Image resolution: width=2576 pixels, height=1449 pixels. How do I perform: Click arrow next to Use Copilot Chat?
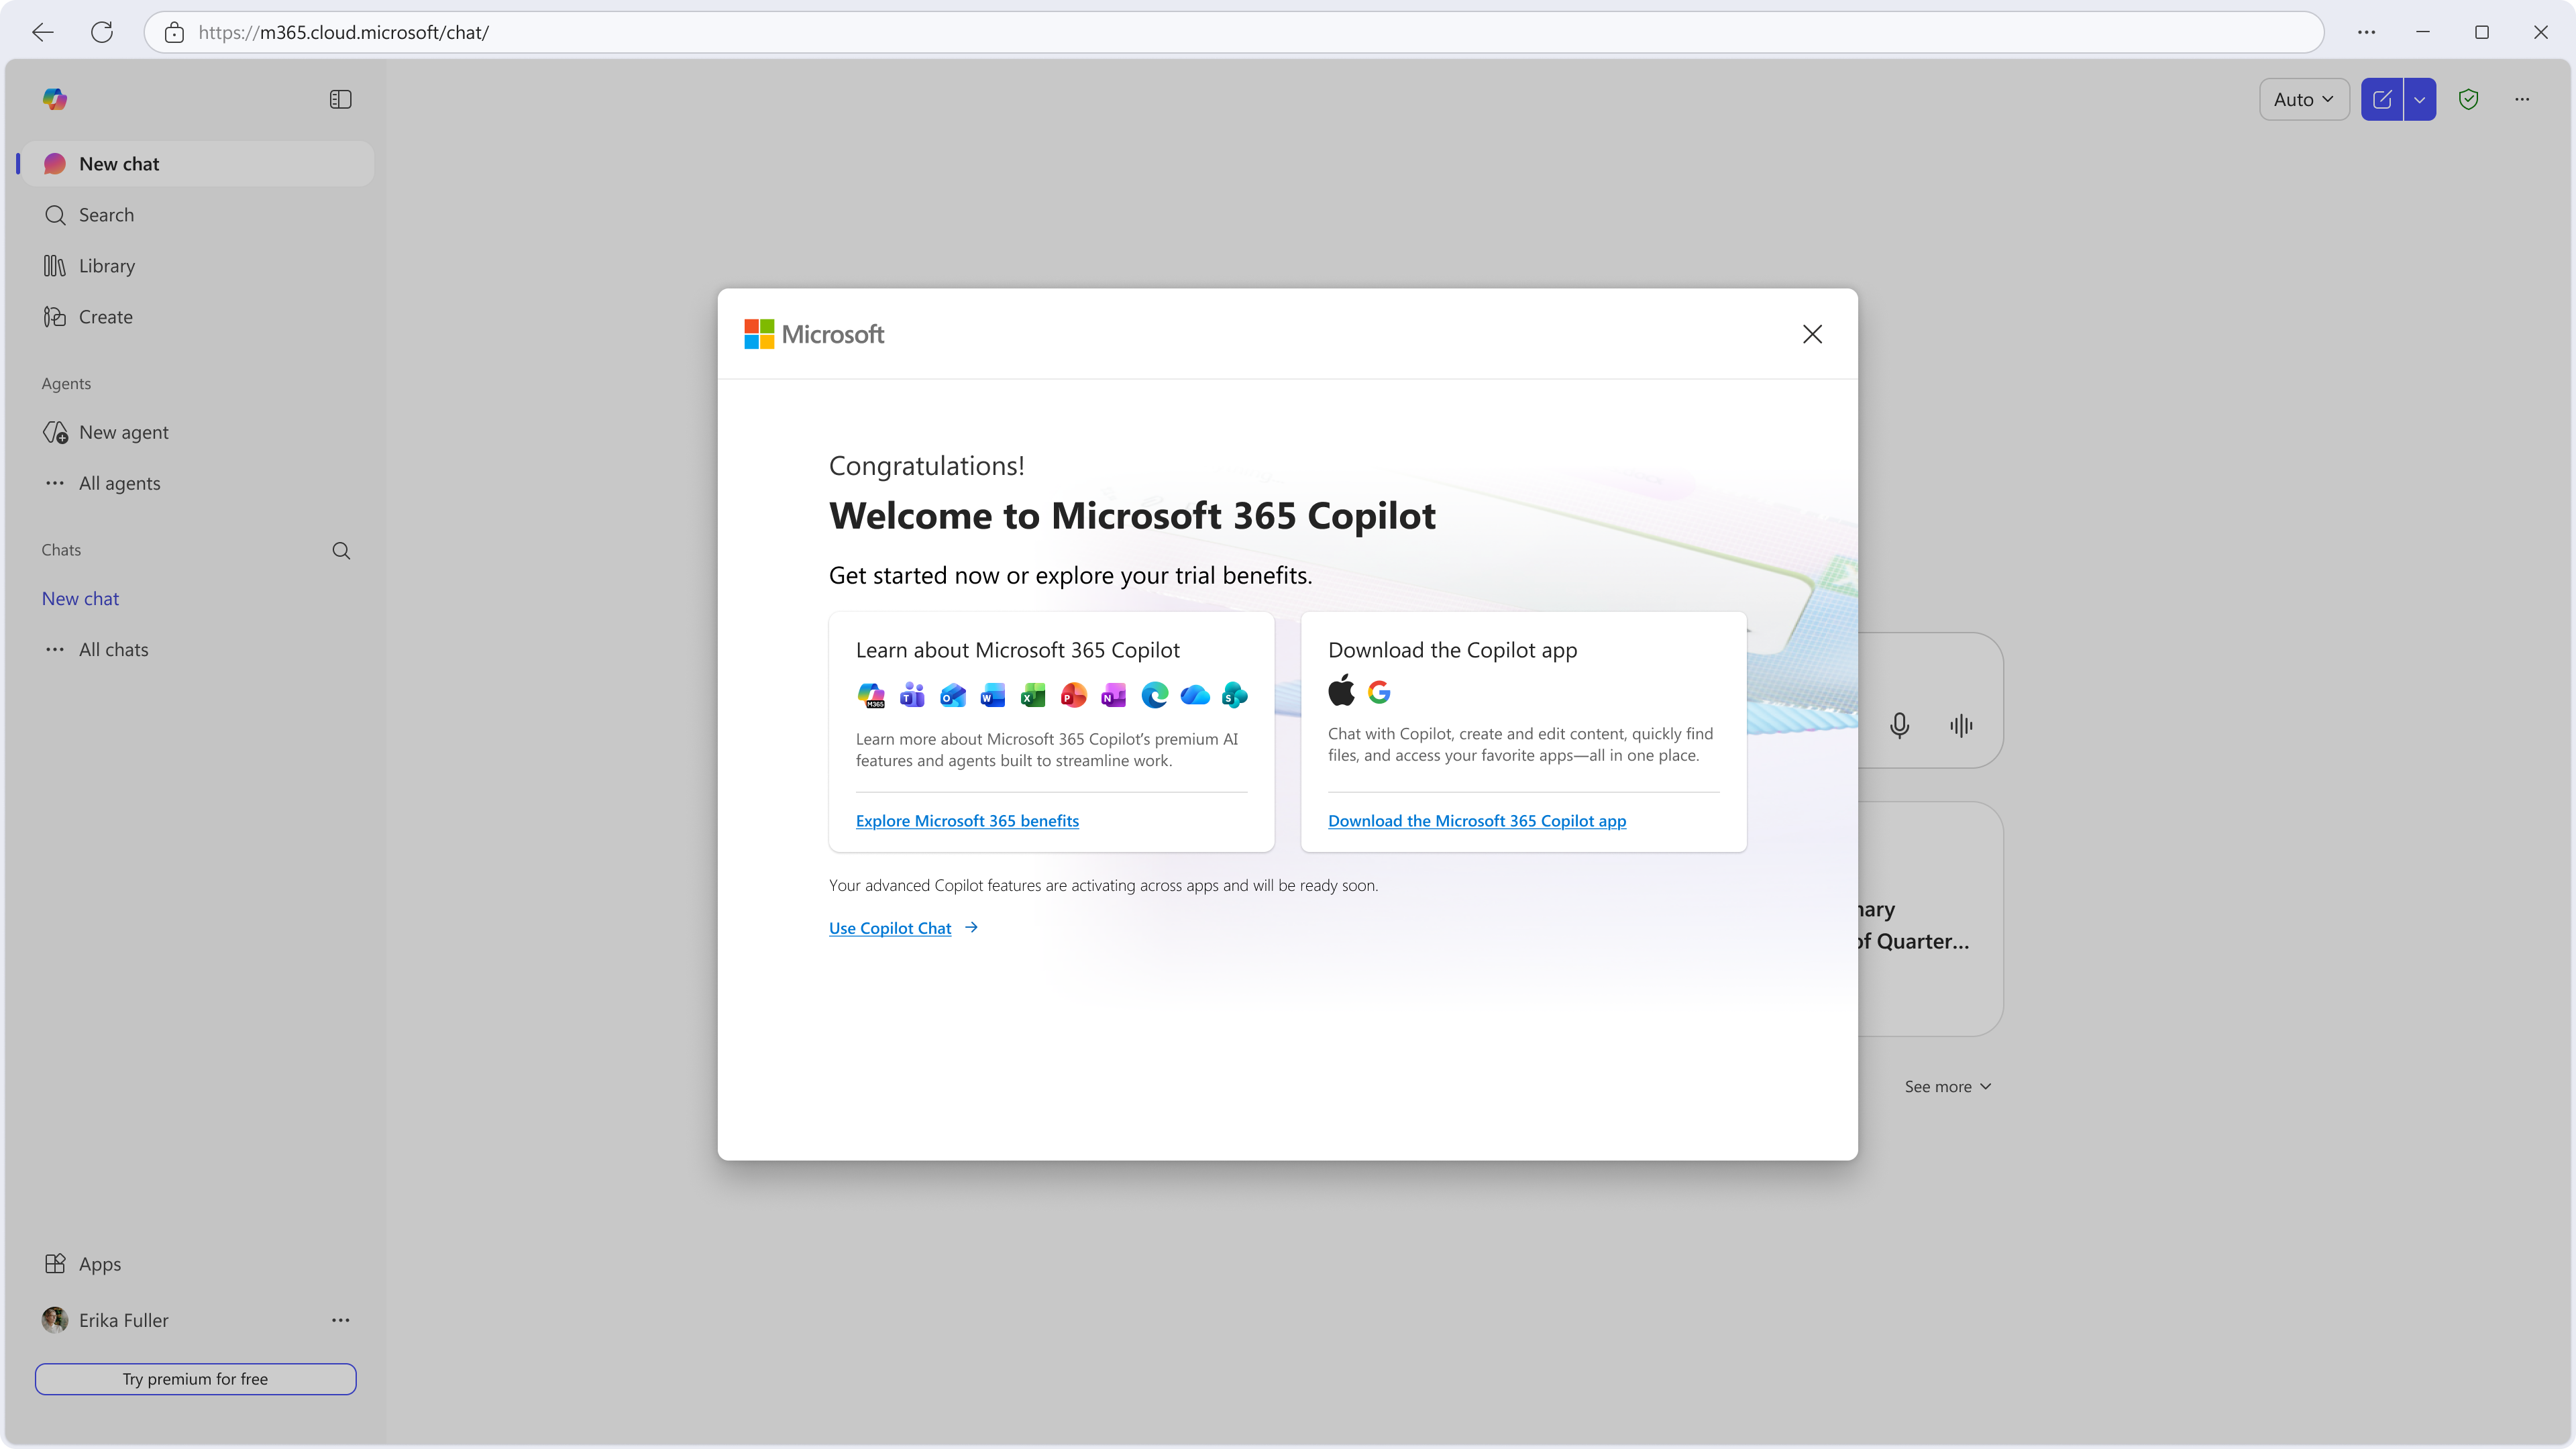(971, 927)
